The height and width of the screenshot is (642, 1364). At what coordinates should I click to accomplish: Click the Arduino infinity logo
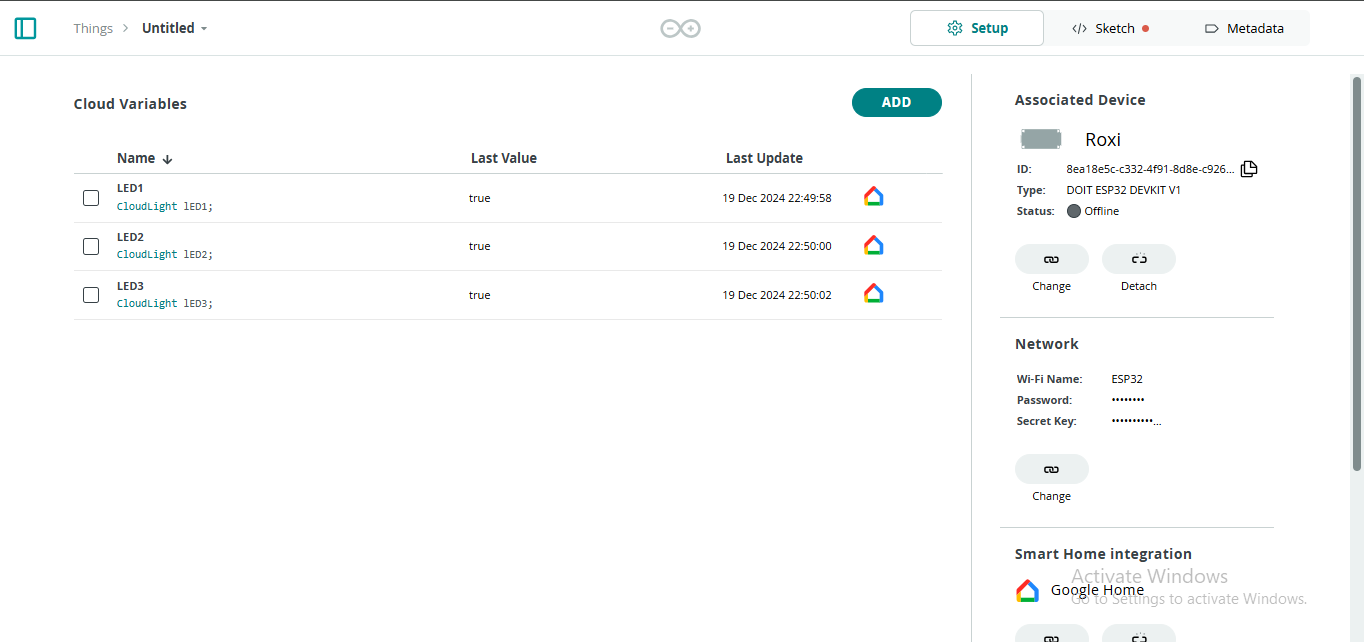(680, 28)
